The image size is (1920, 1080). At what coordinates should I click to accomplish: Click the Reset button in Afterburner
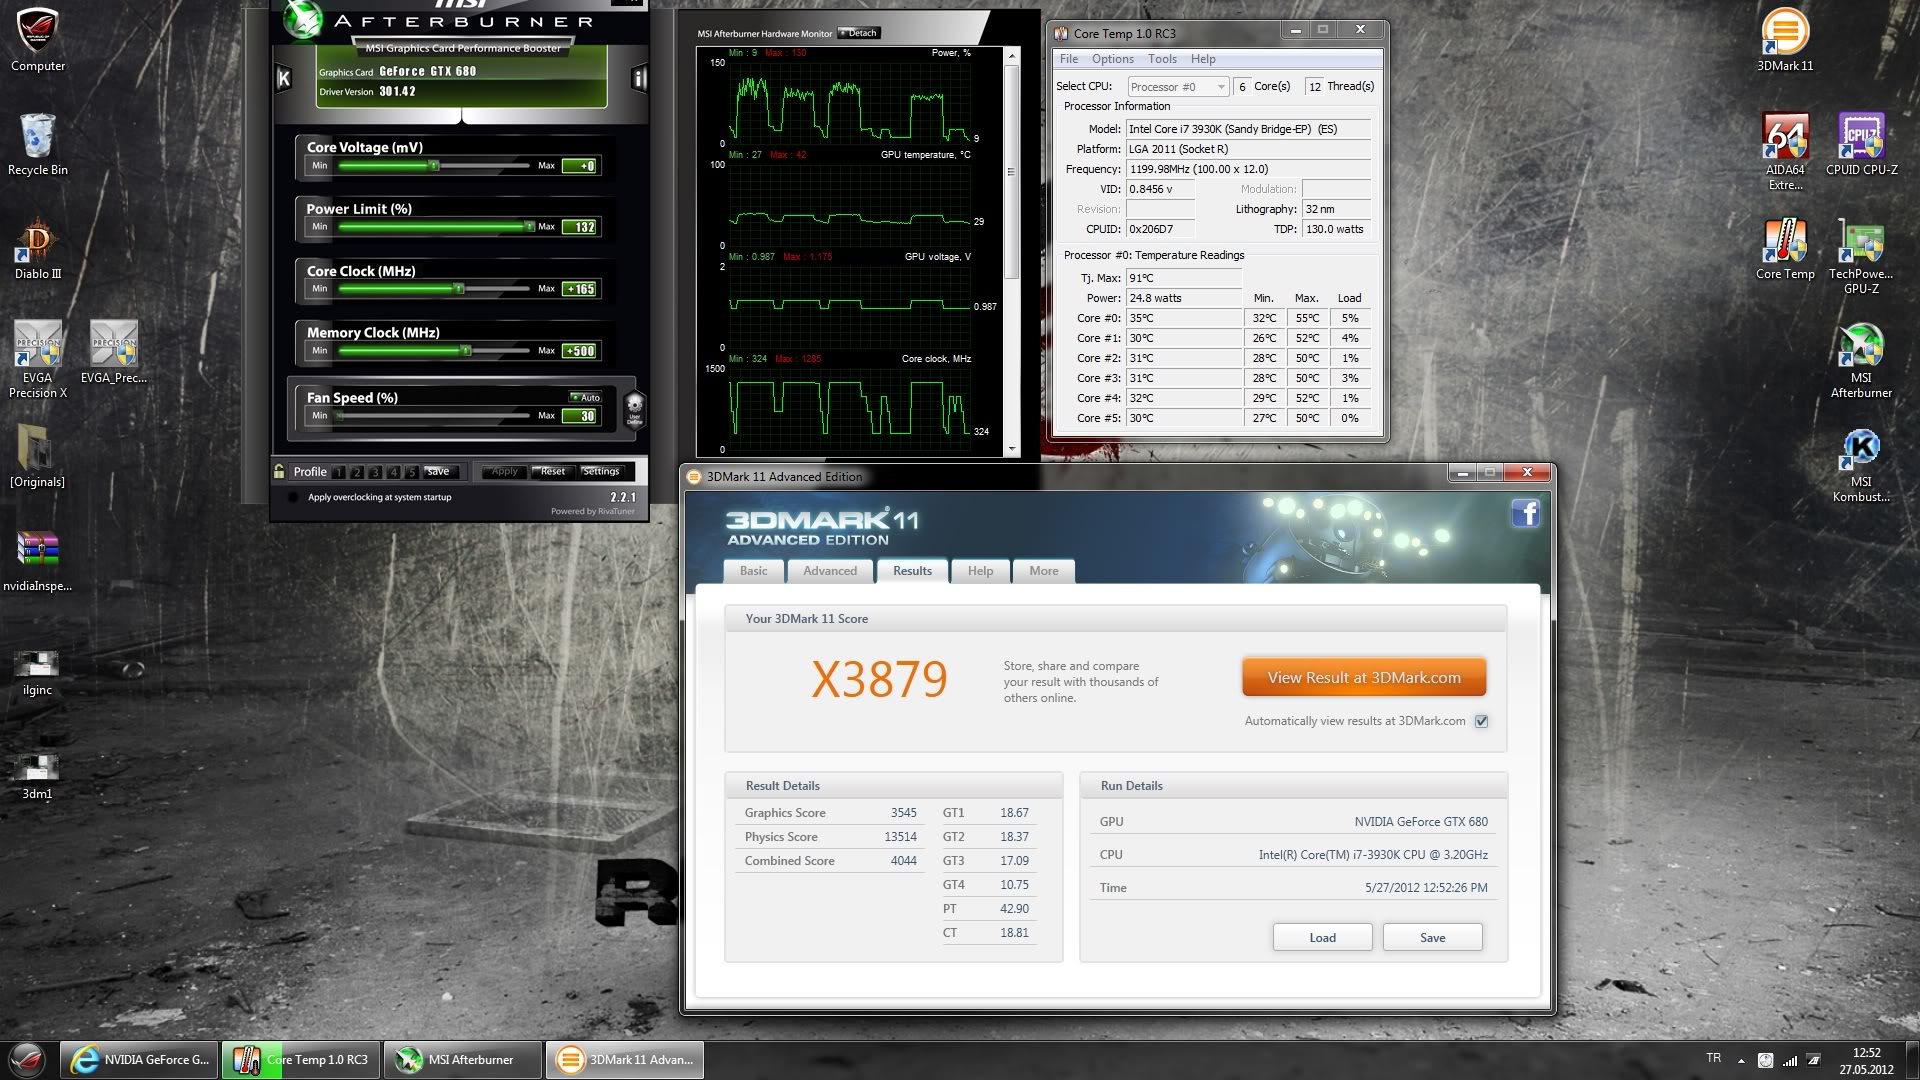tap(552, 471)
